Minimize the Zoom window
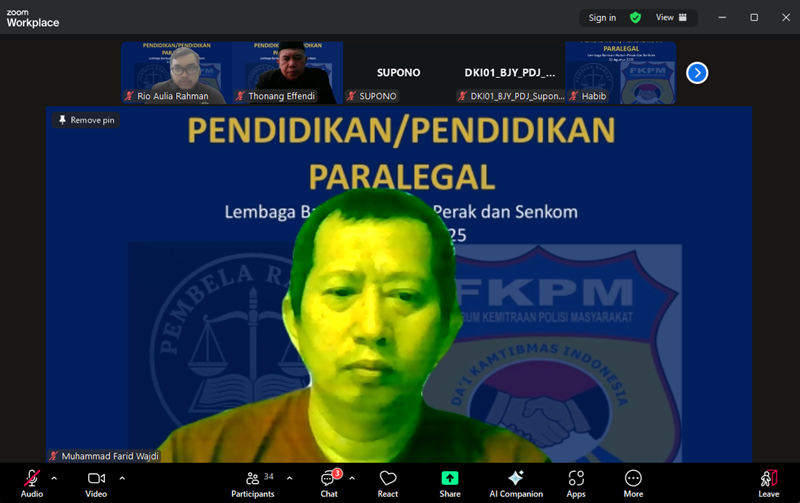The image size is (800, 503). click(722, 17)
